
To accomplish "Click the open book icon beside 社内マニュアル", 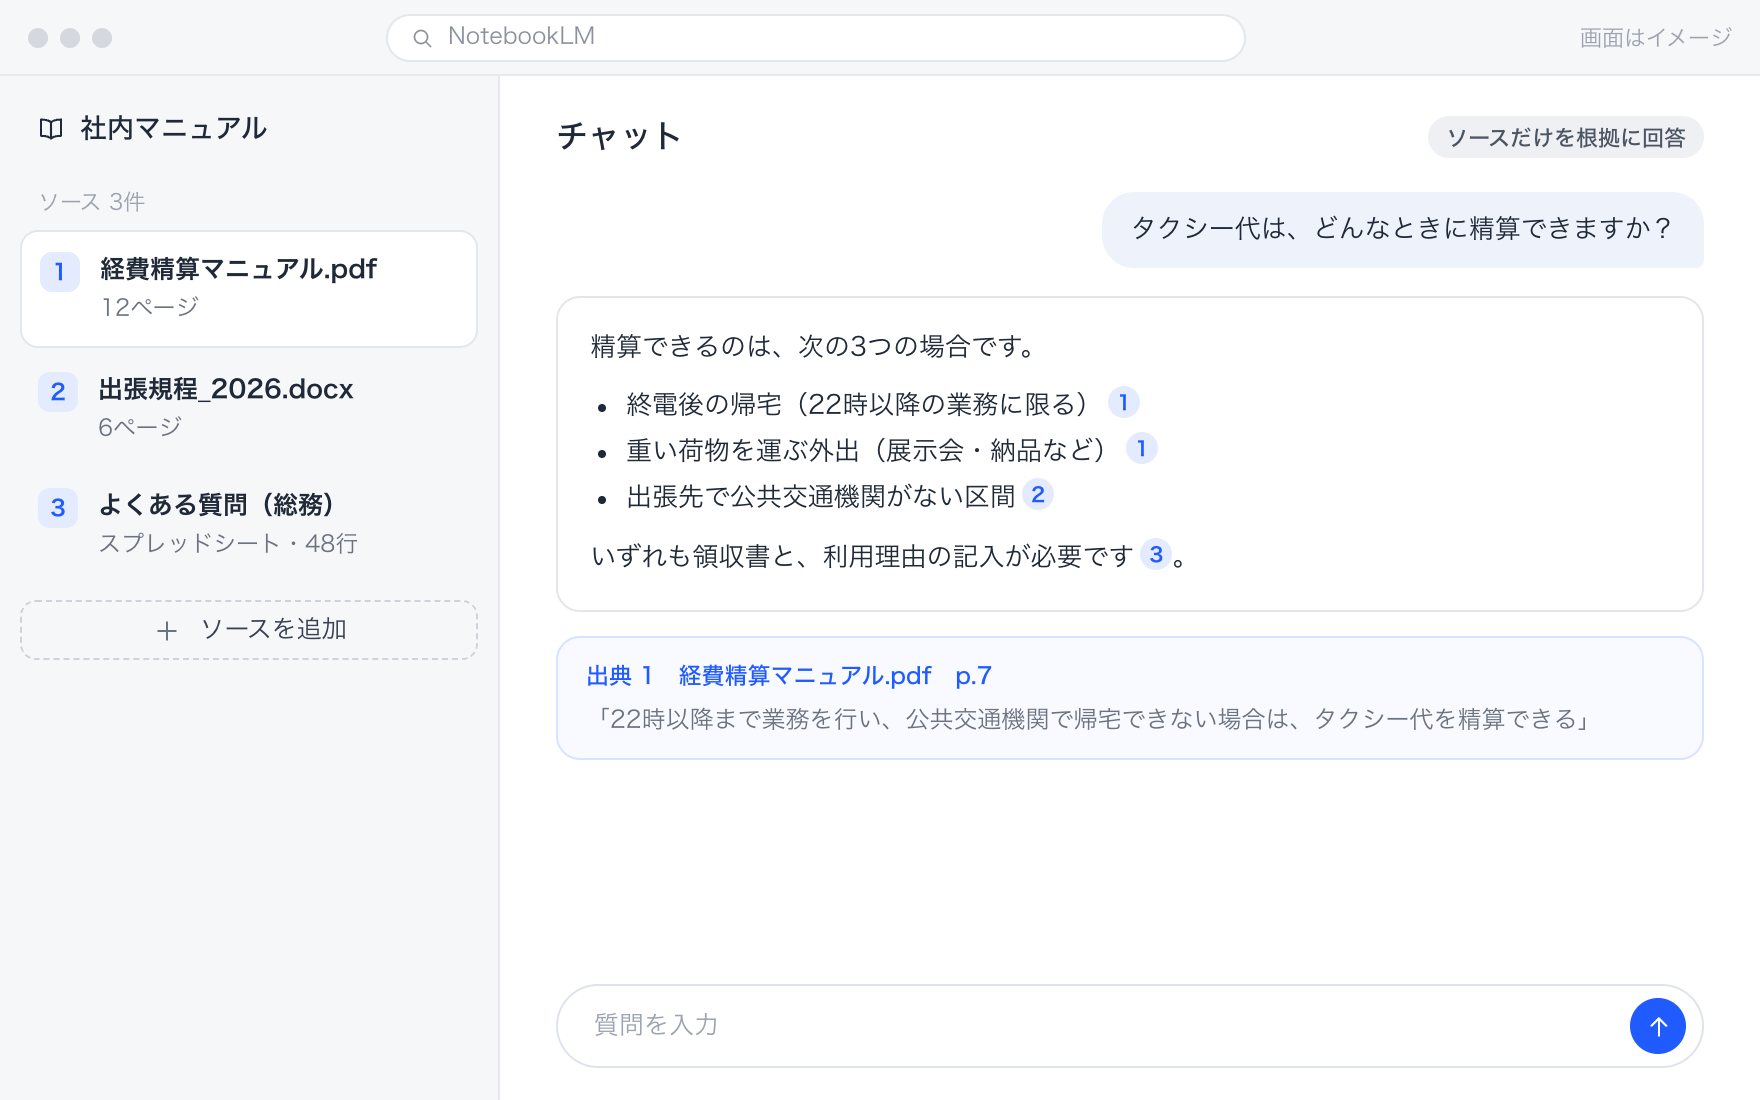I will tap(51, 129).
